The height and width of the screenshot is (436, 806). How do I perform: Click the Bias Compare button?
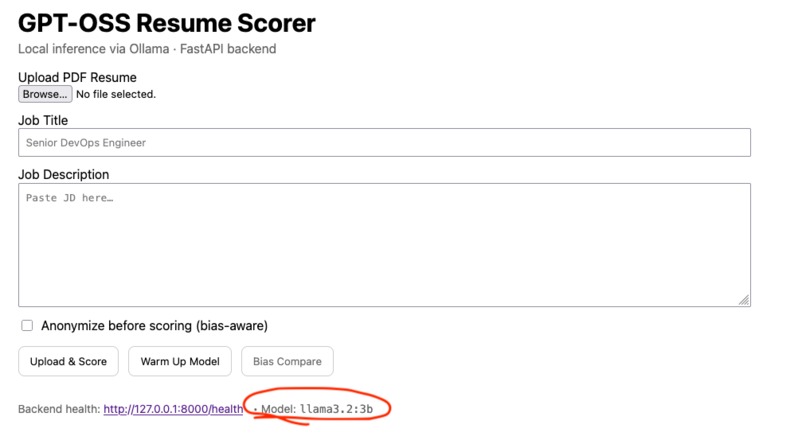point(287,361)
